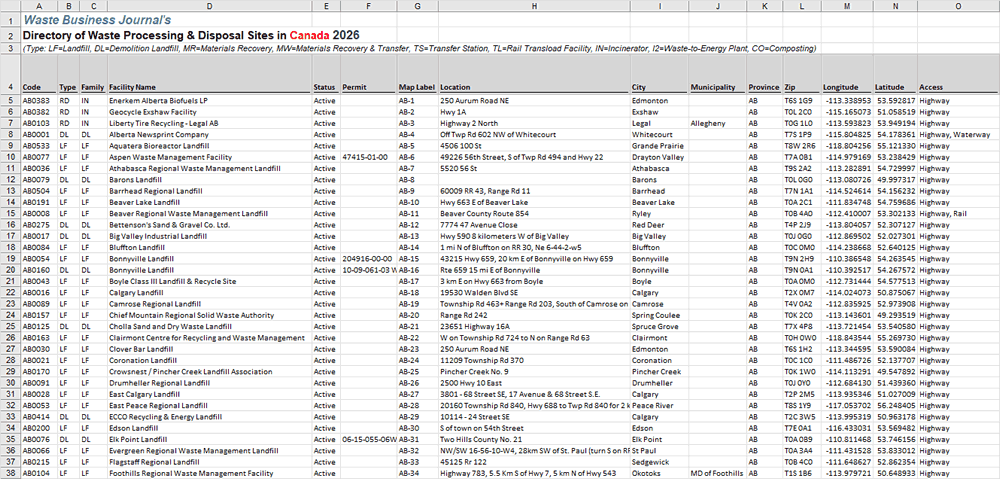Click city cell 'St Paul'
1000x479 pixels.
point(659,450)
